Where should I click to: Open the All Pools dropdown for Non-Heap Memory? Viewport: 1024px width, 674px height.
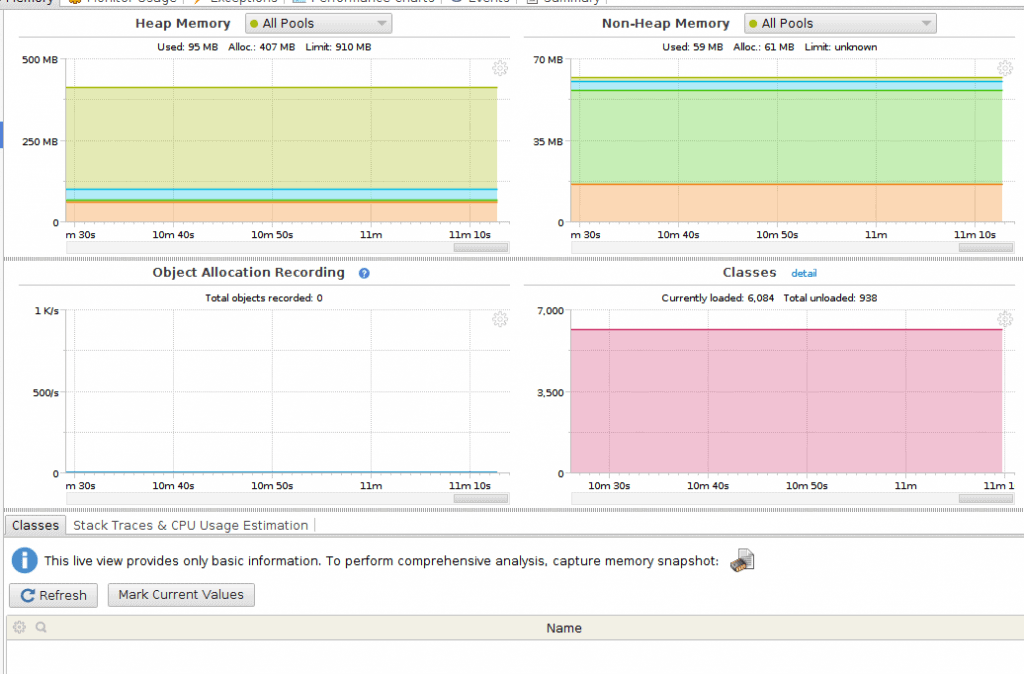click(840, 23)
